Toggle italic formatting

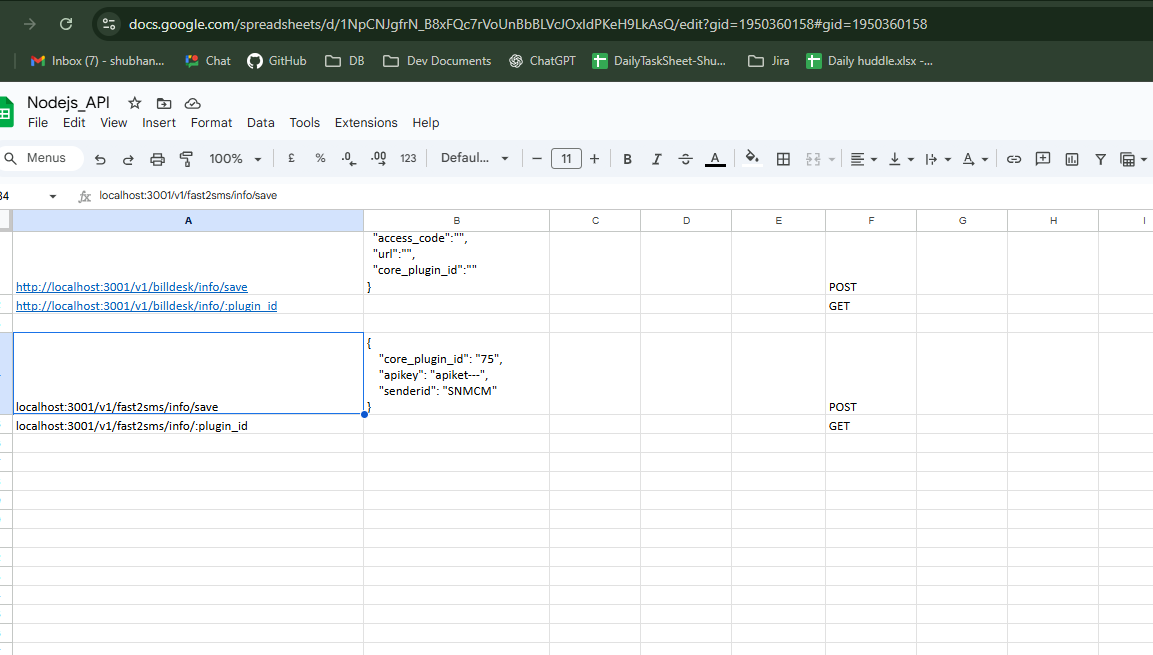(656, 159)
